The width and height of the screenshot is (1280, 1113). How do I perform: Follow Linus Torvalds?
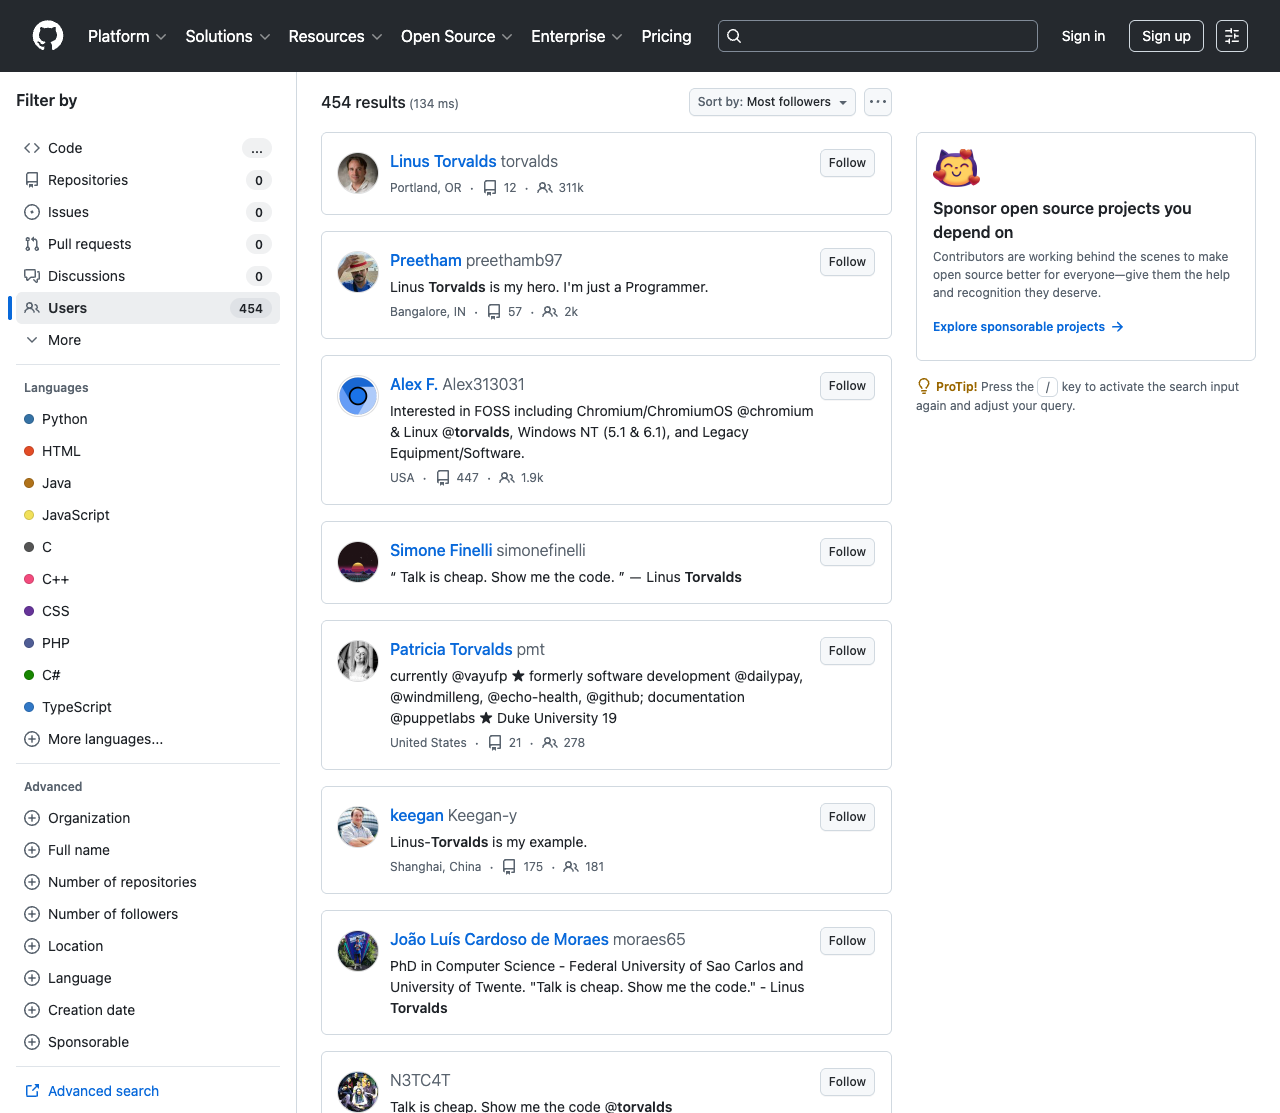coord(847,163)
